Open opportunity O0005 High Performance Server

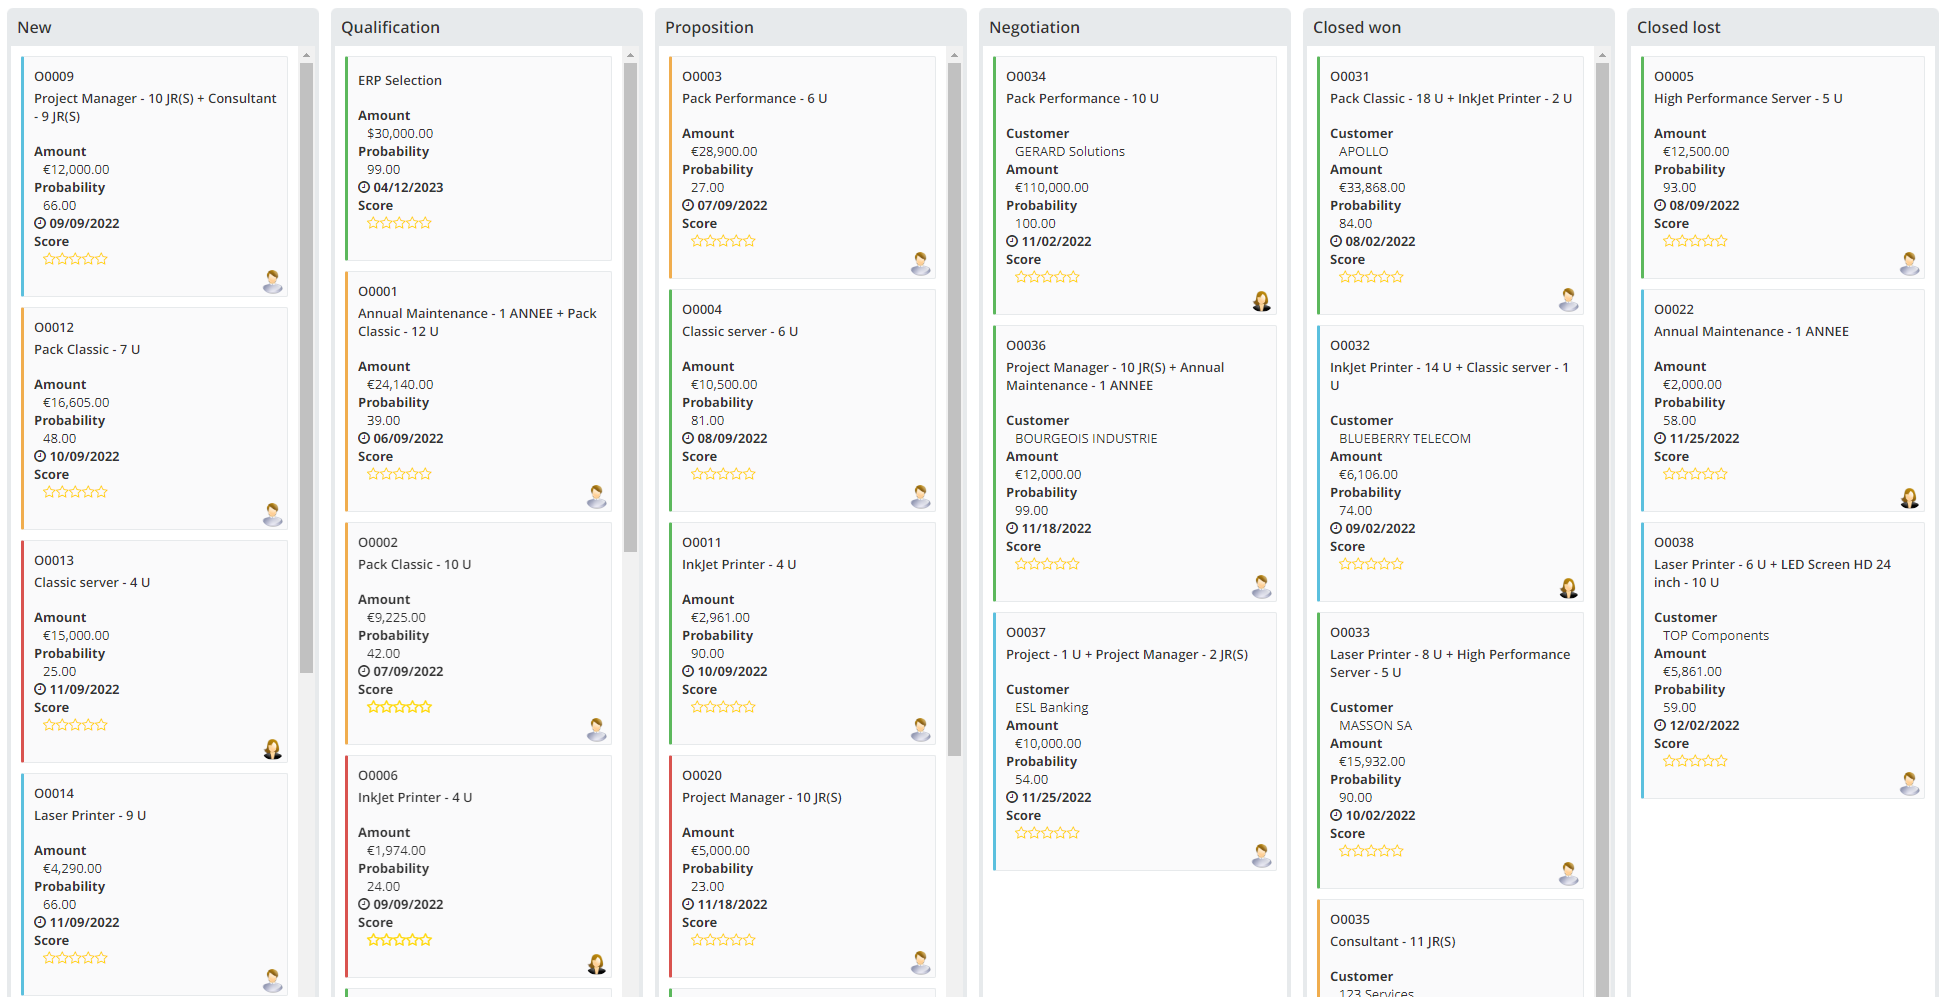pos(1748,98)
